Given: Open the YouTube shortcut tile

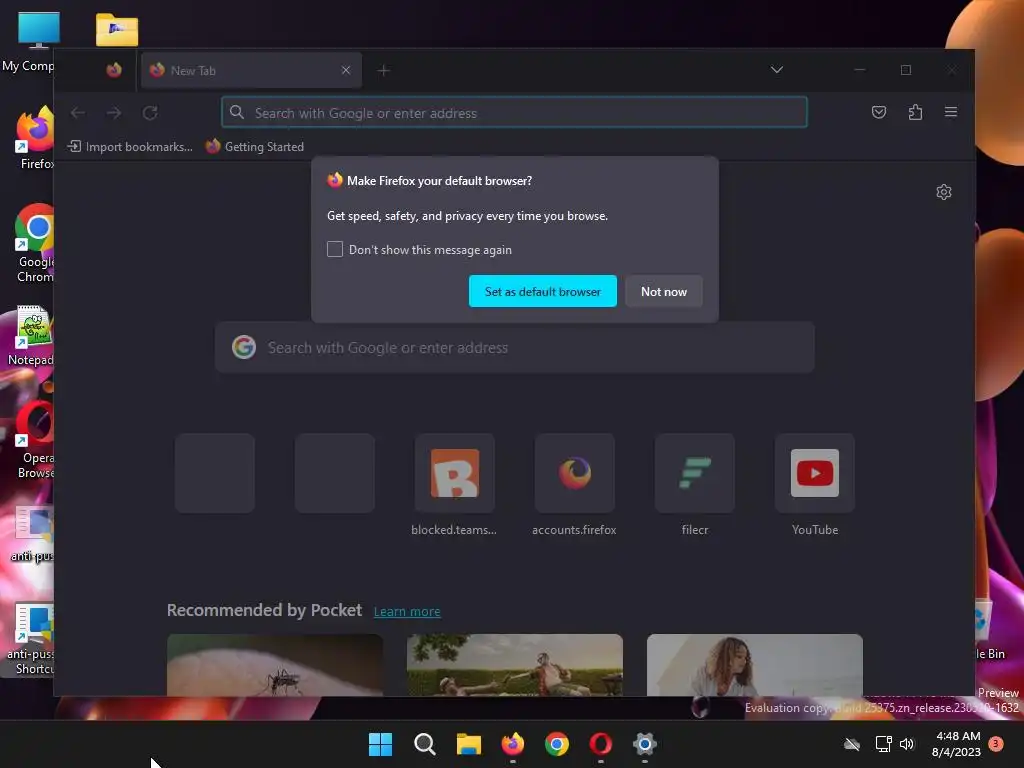Looking at the screenshot, I should pos(815,473).
